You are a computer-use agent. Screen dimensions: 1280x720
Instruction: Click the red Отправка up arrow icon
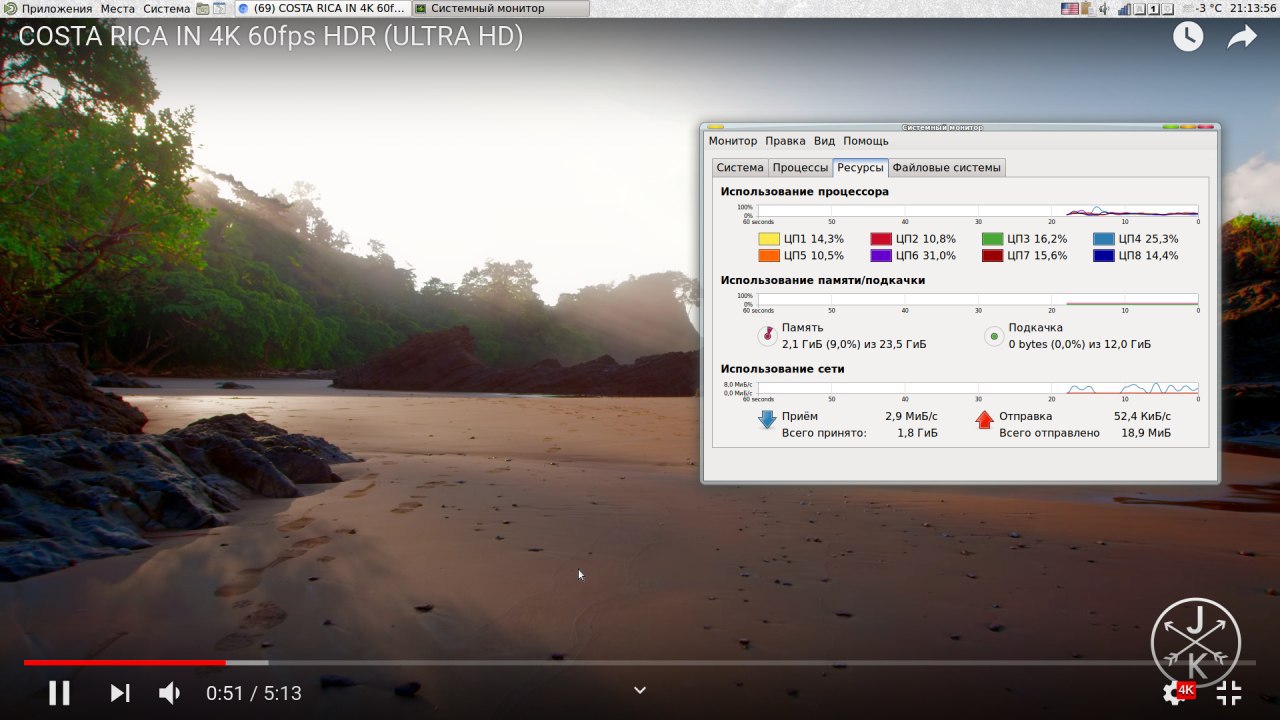tap(984, 420)
